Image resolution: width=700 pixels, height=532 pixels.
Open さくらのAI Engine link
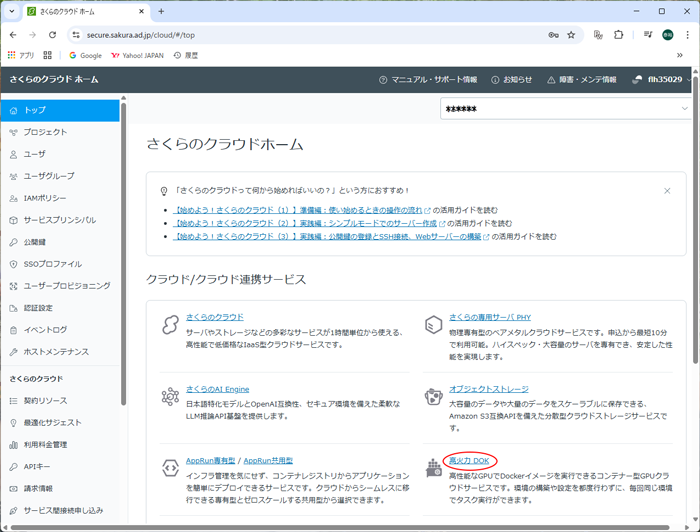point(217,389)
